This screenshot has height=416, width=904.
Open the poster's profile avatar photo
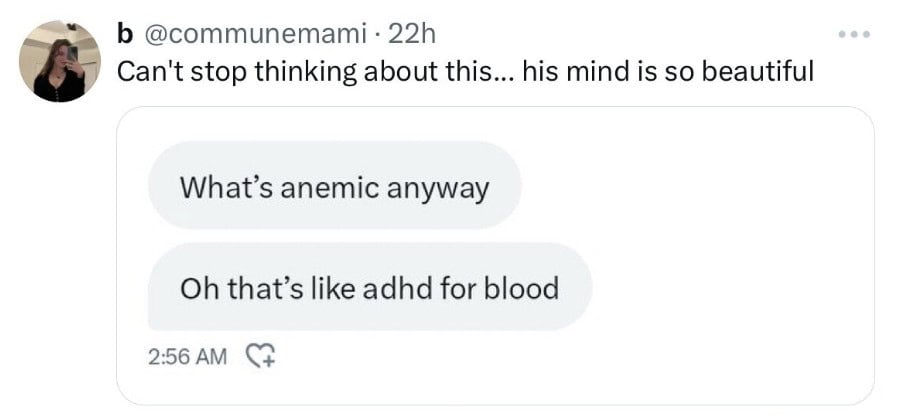tap(60, 62)
